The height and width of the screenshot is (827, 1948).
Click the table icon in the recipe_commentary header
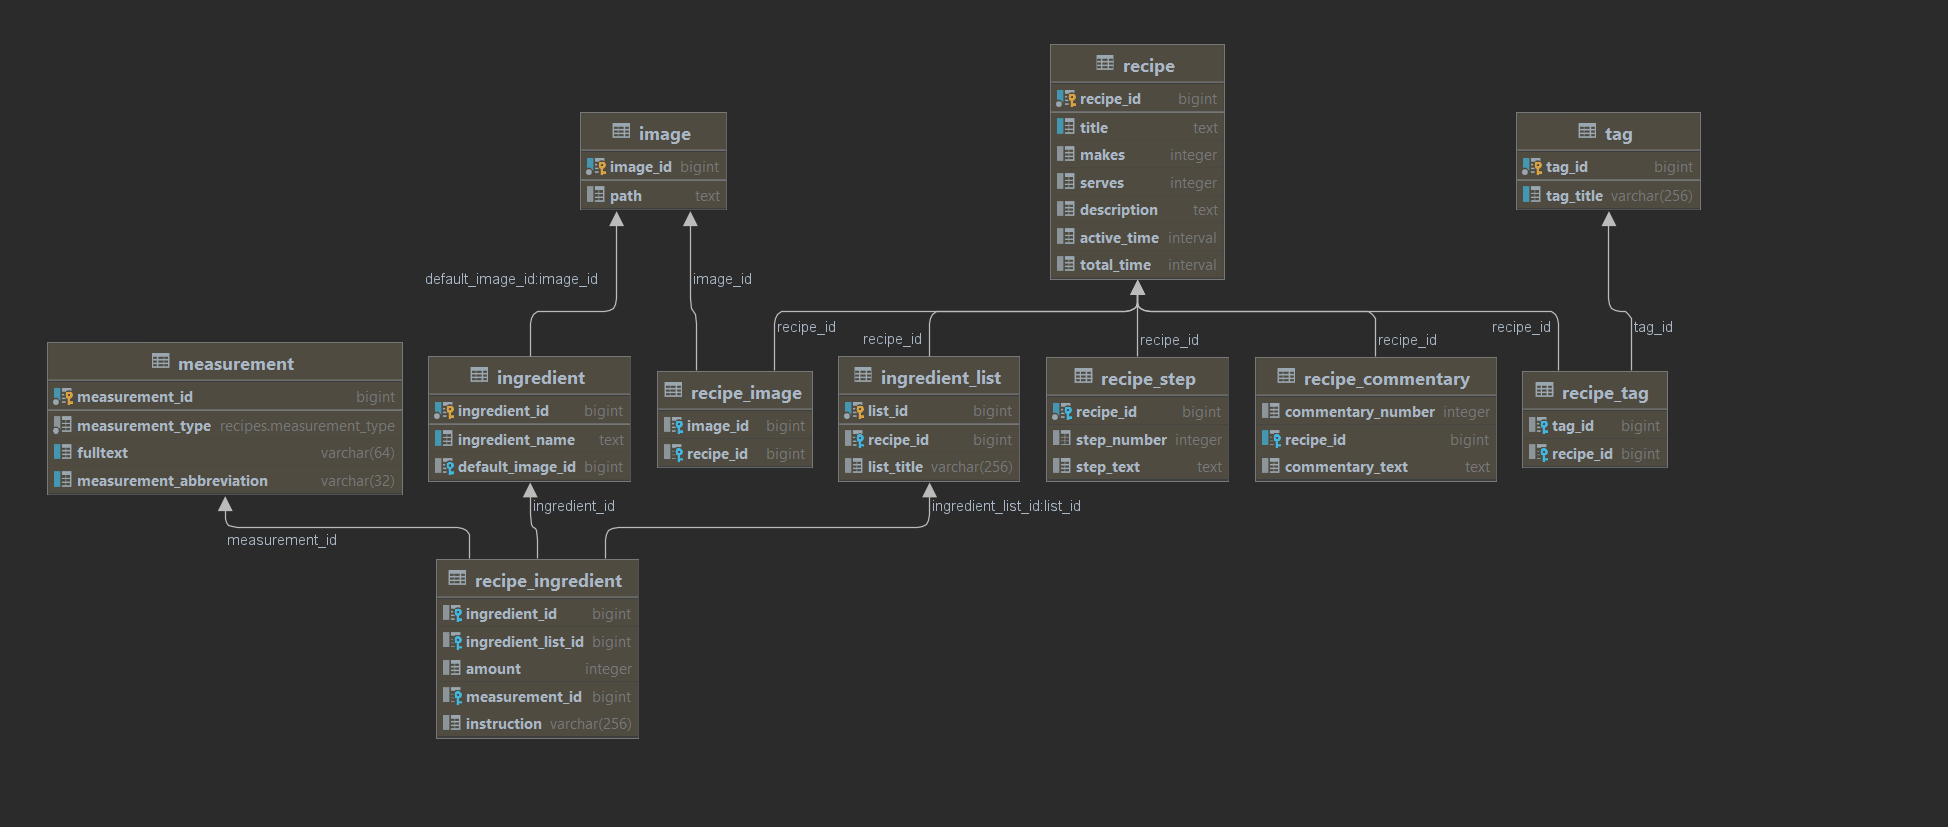pyautogui.click(x=1286, y=376)
